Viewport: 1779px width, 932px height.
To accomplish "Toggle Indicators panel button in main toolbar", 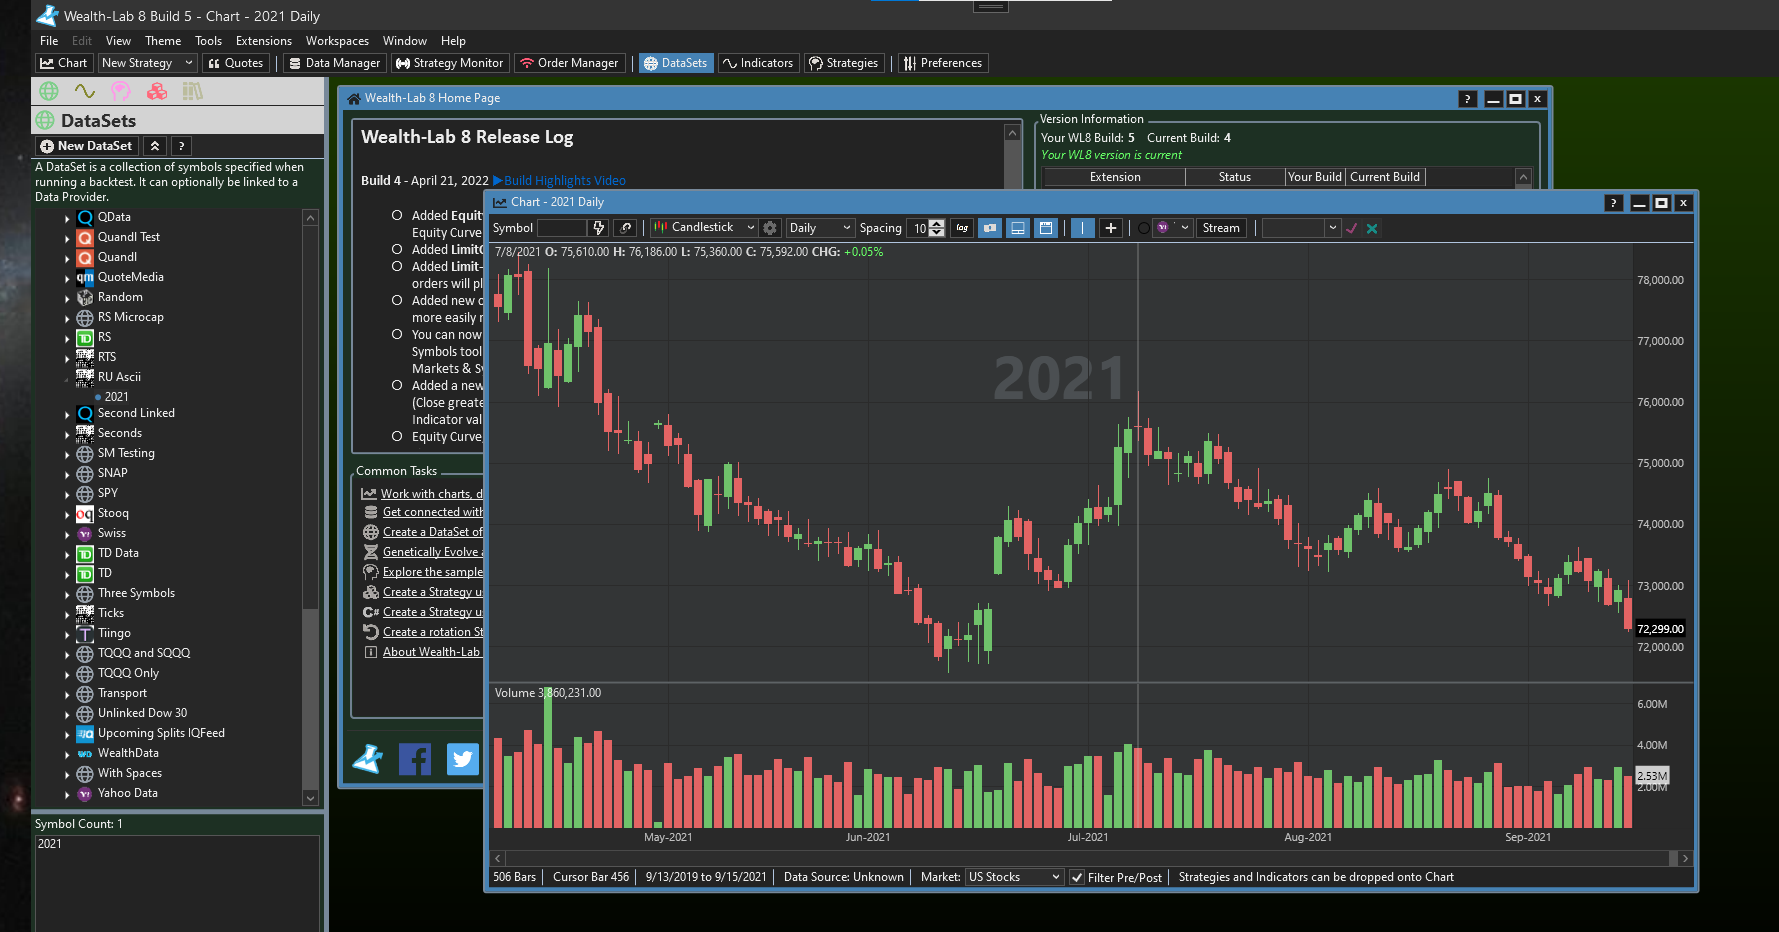I will pos(758,63).
